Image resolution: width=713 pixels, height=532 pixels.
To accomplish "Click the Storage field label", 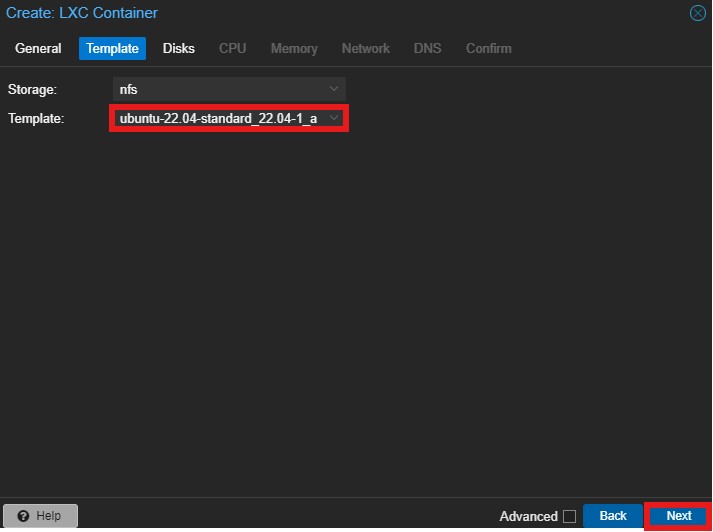I will (x=30, y=89).
